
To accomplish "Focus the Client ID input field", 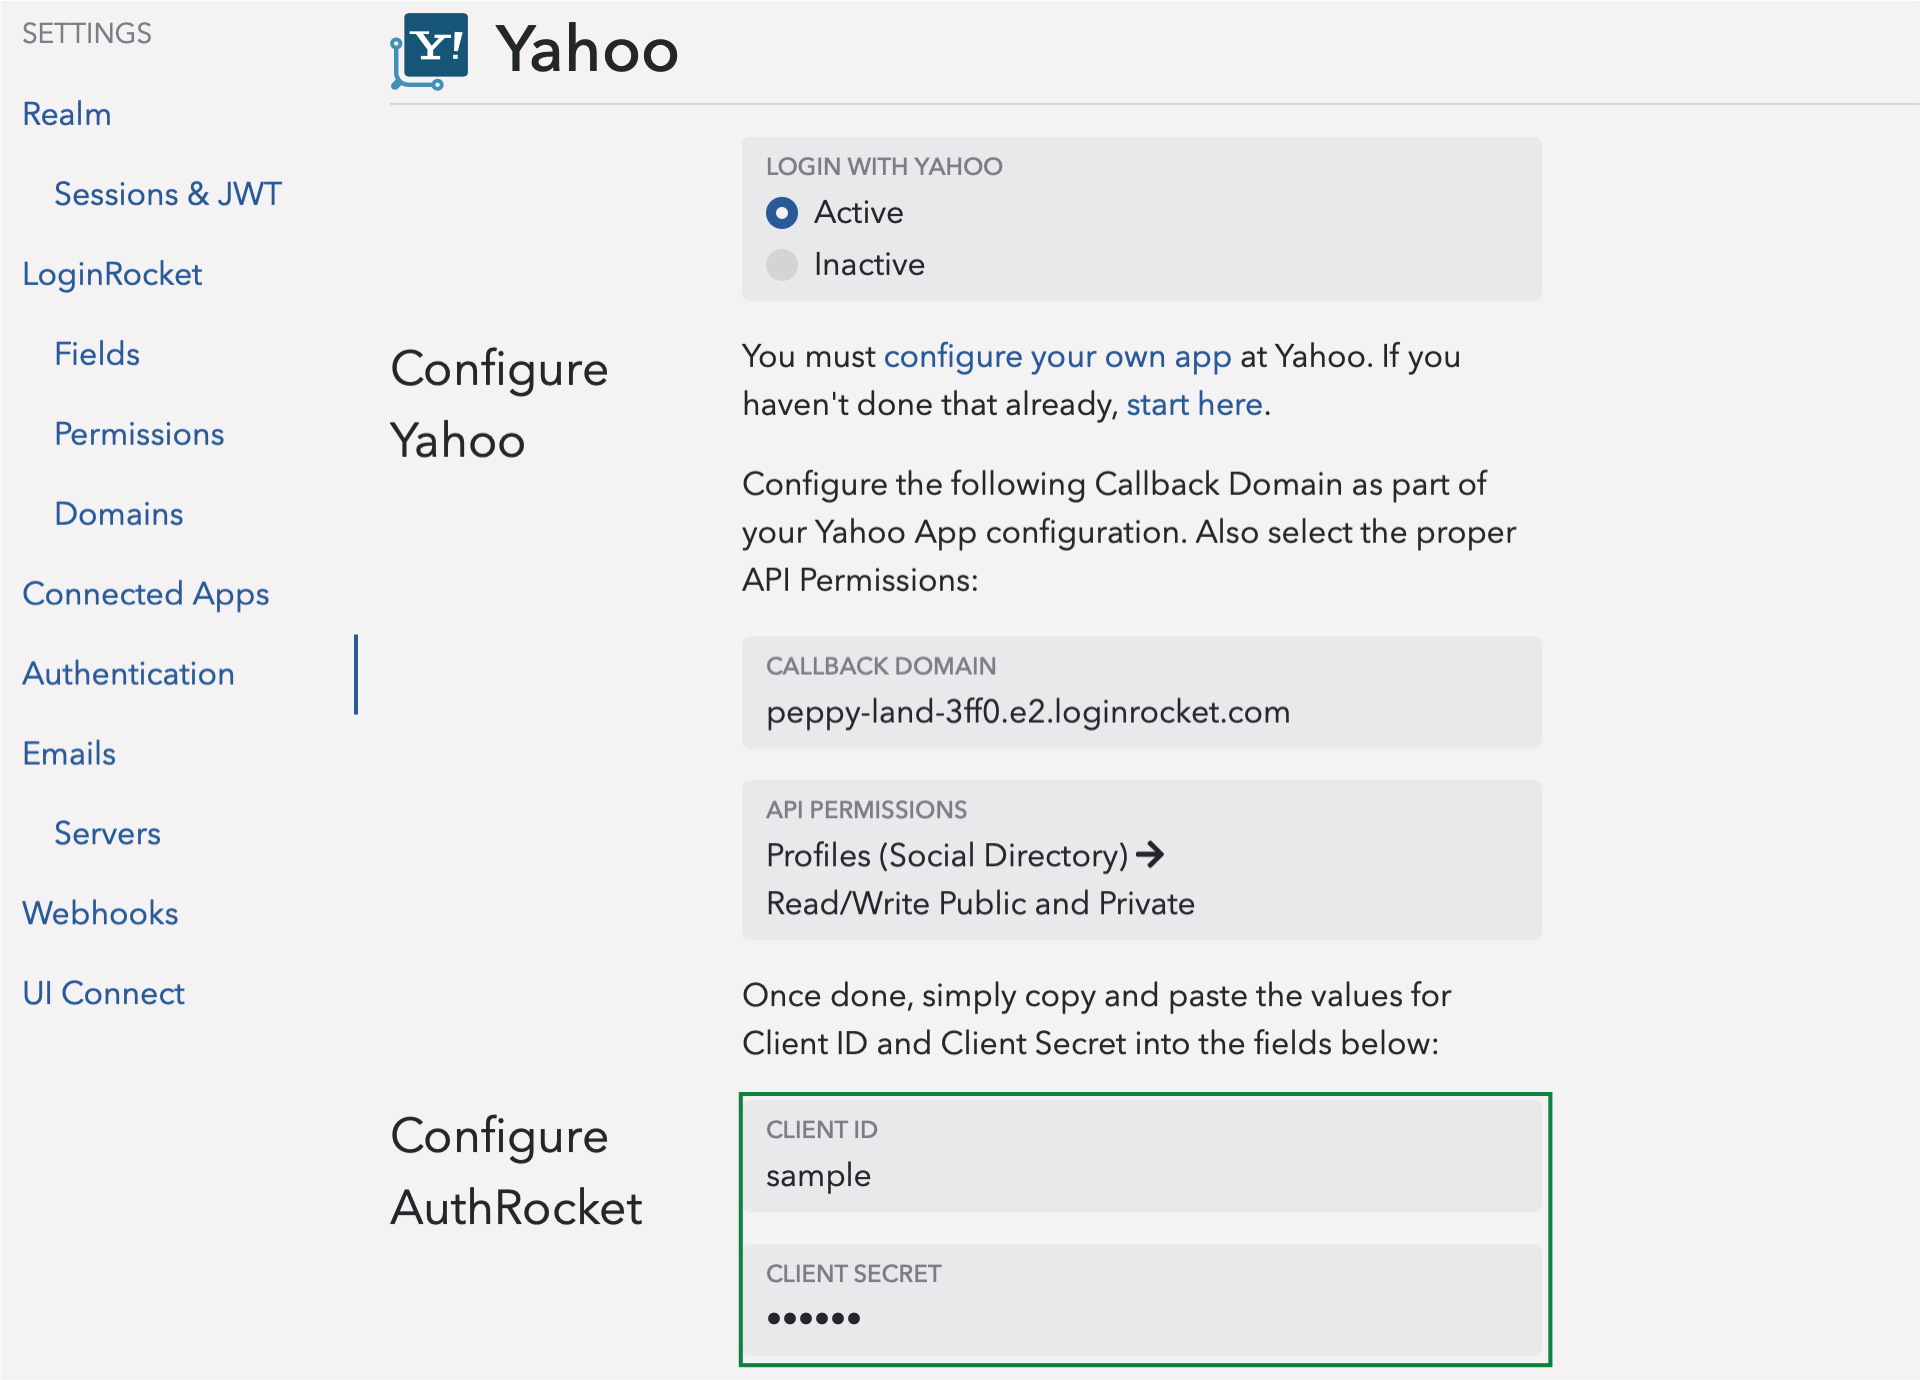I will (1141, 1156).
